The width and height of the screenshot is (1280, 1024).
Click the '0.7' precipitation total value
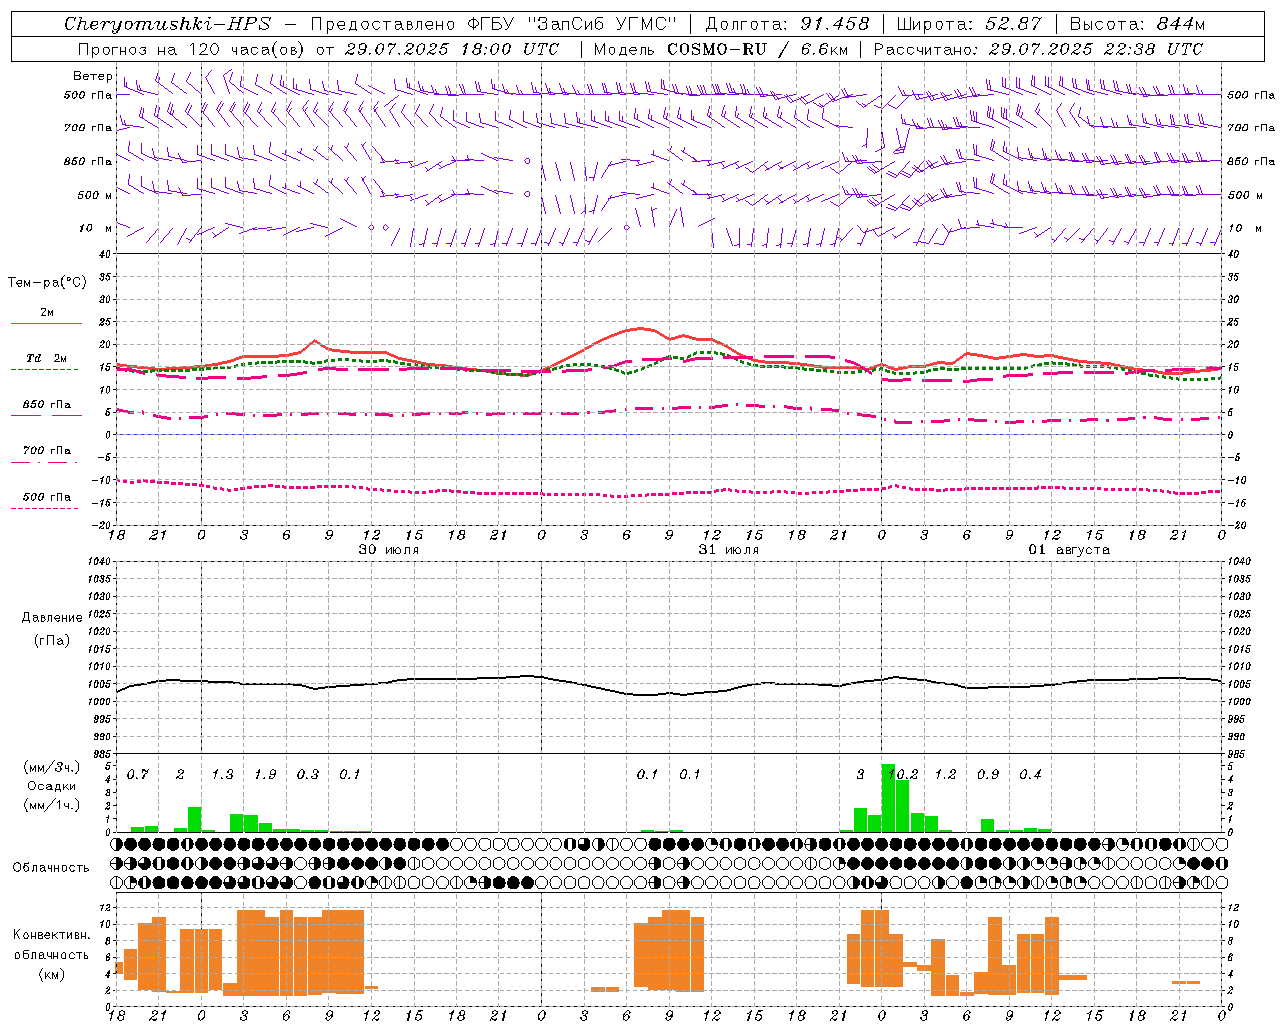pyautogui.click(x=138, y=775)
